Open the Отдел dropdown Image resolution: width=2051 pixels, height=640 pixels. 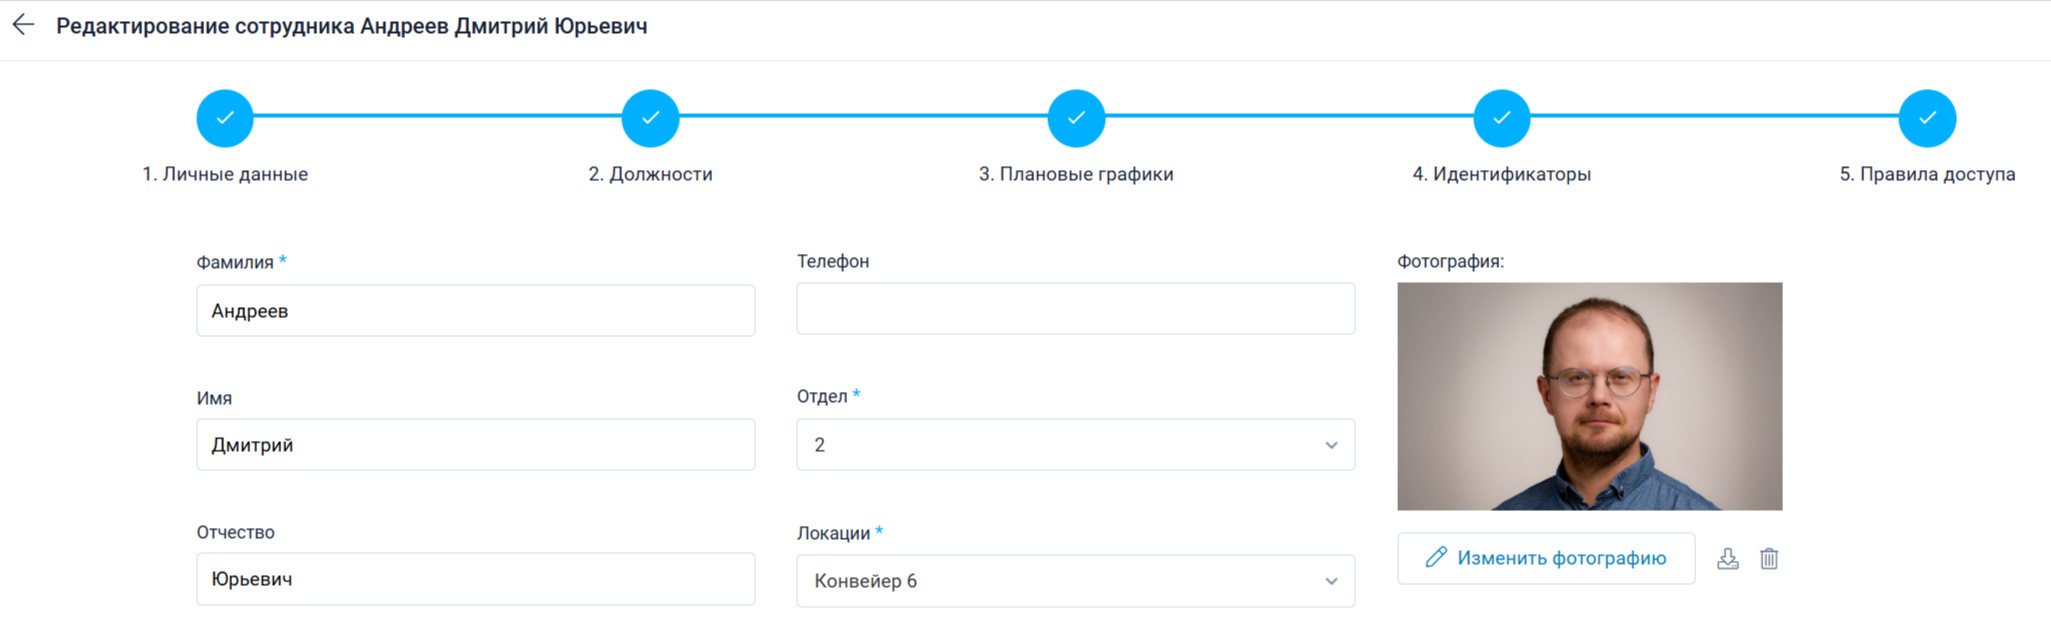point(1075,445)
